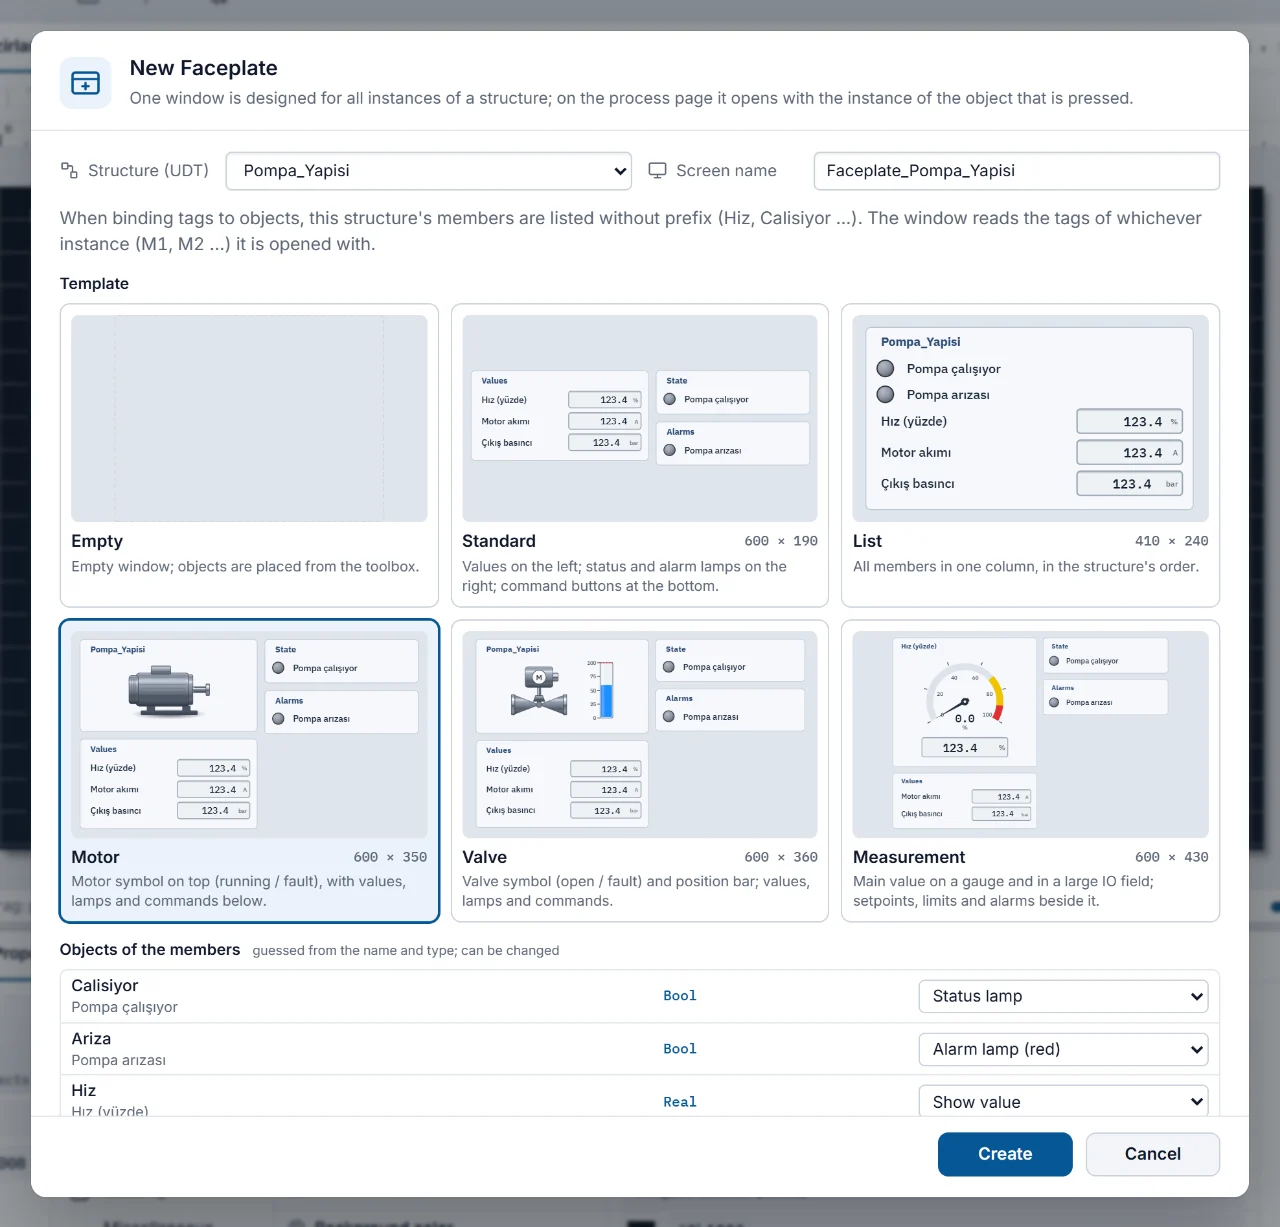Click the Objects of the members heading
The image size is (1280, 1227).
click(150, 950)
